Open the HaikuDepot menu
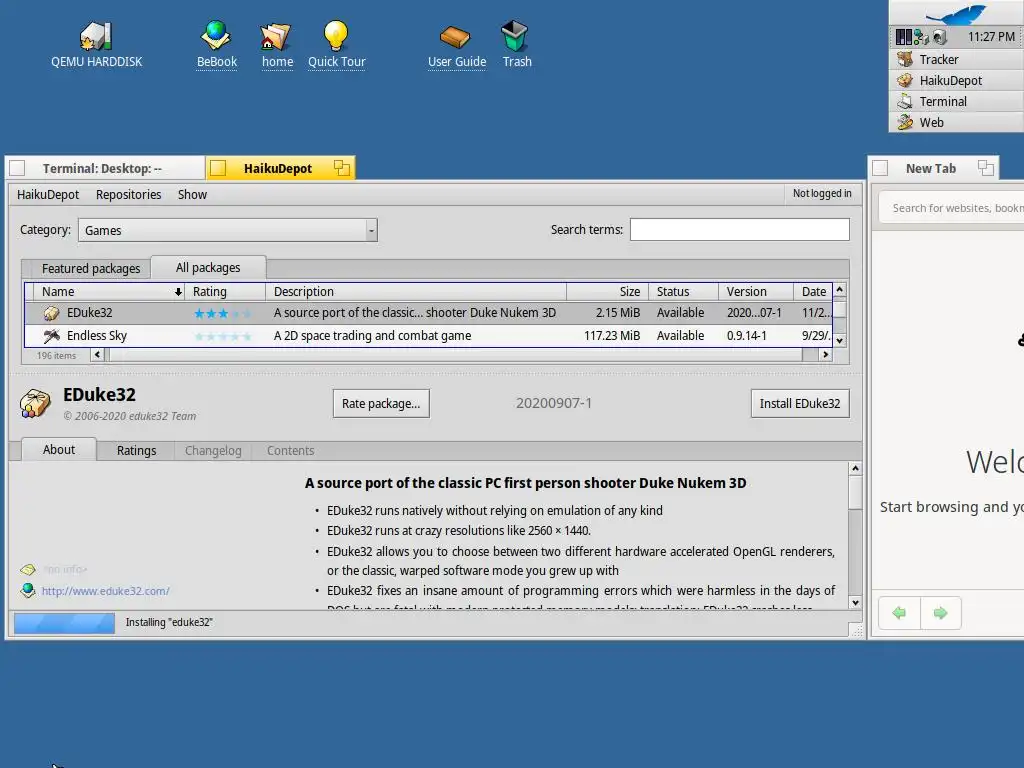This screenshot has width=1024, height=768. [x=48, y=195]
